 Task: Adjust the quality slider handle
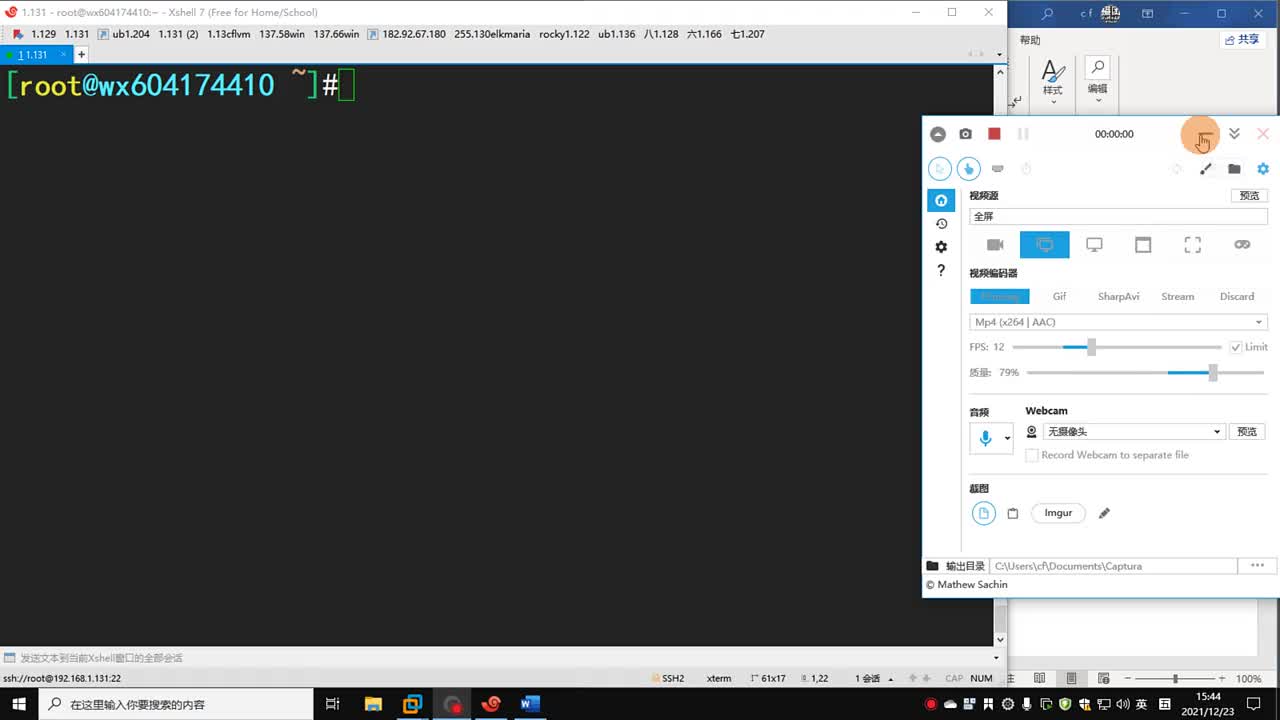click(1213, 373)
